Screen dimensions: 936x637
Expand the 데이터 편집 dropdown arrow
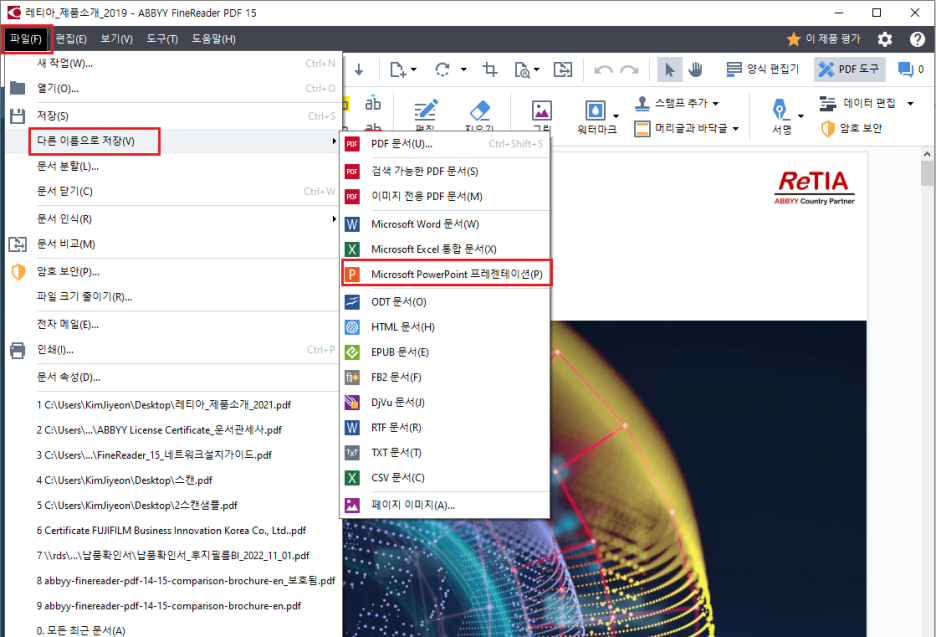(x=910, y=103)
